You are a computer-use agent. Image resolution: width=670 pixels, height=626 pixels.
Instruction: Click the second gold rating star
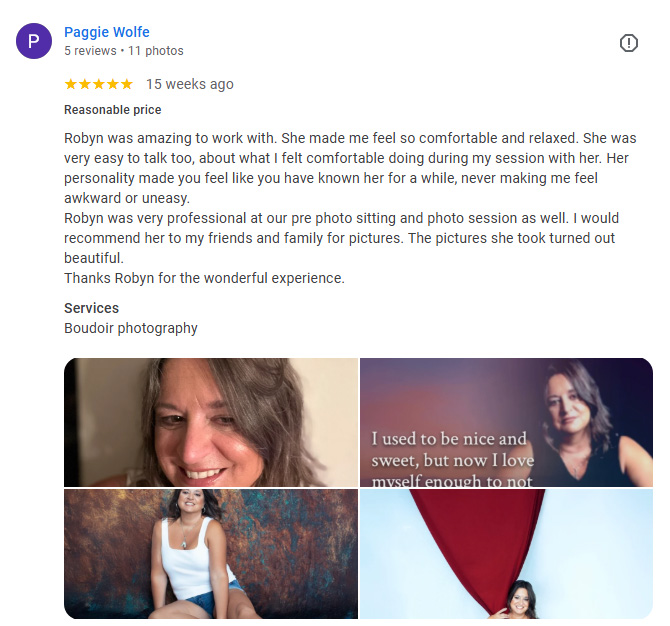(85, 84)
